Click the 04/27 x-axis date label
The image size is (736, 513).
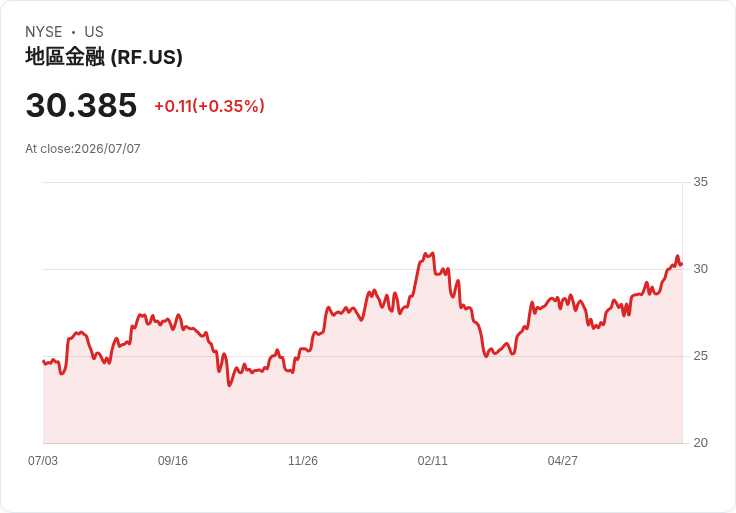coord(562,461)
